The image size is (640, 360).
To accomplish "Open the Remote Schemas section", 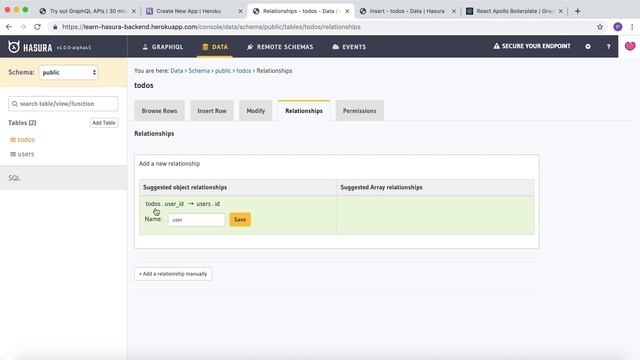I will pos(280,47).
